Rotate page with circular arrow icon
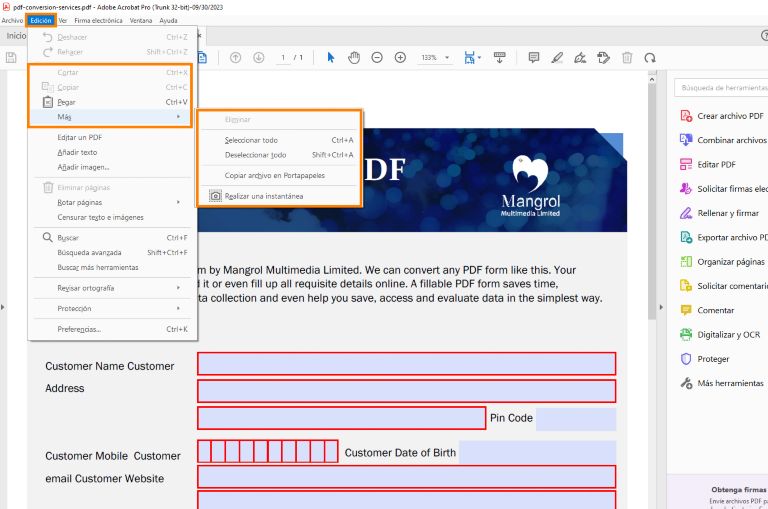The height and width of the screenshot is (509, 768). (650, 58)
